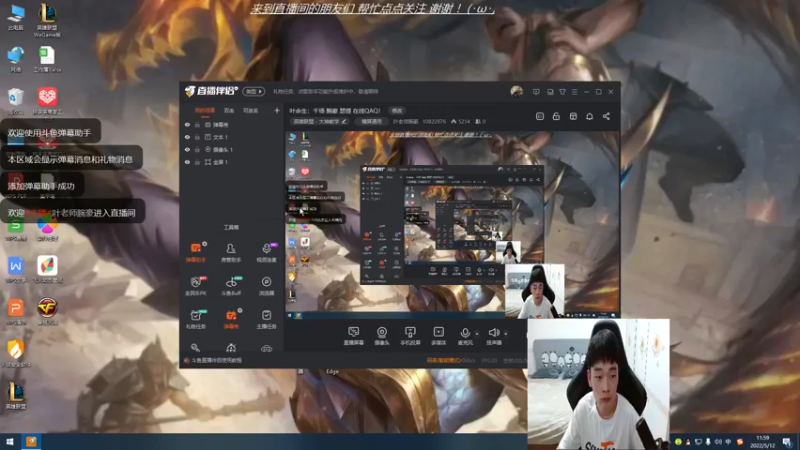
Task: Hide the 摄像头 1 source layer
Action: coord(187,149)
